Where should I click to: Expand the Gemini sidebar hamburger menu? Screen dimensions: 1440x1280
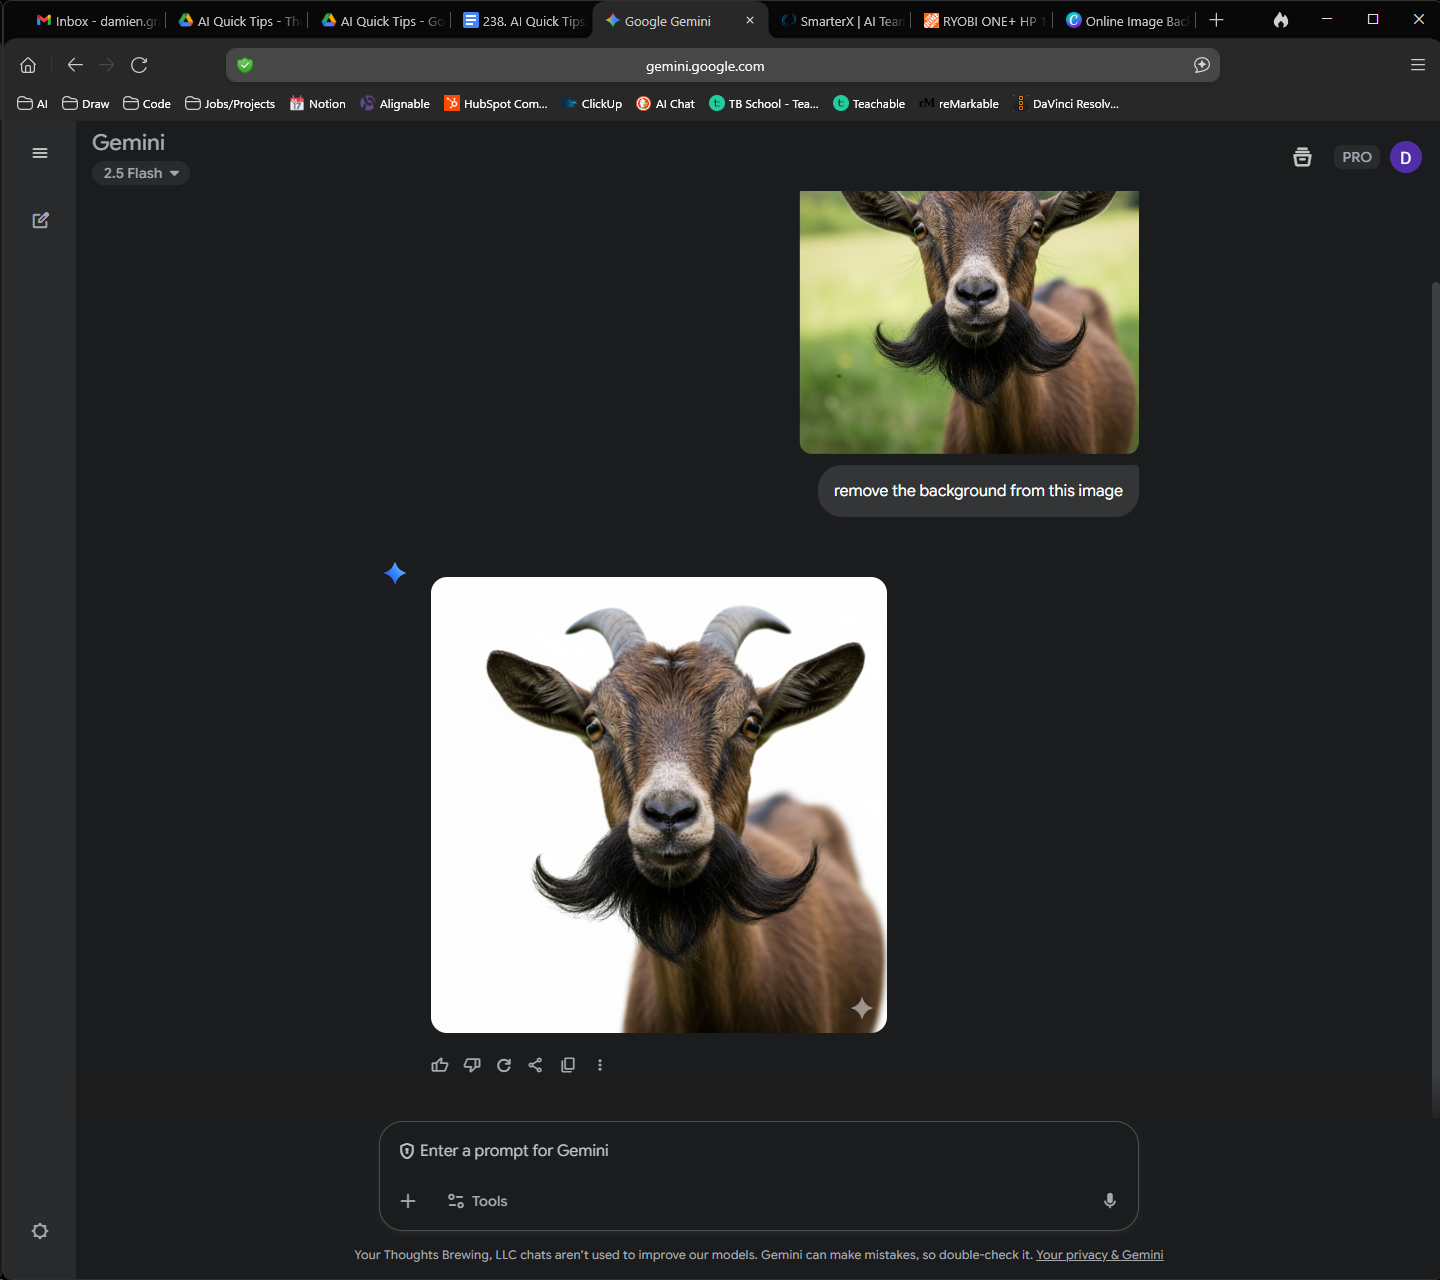coord(40,153)
